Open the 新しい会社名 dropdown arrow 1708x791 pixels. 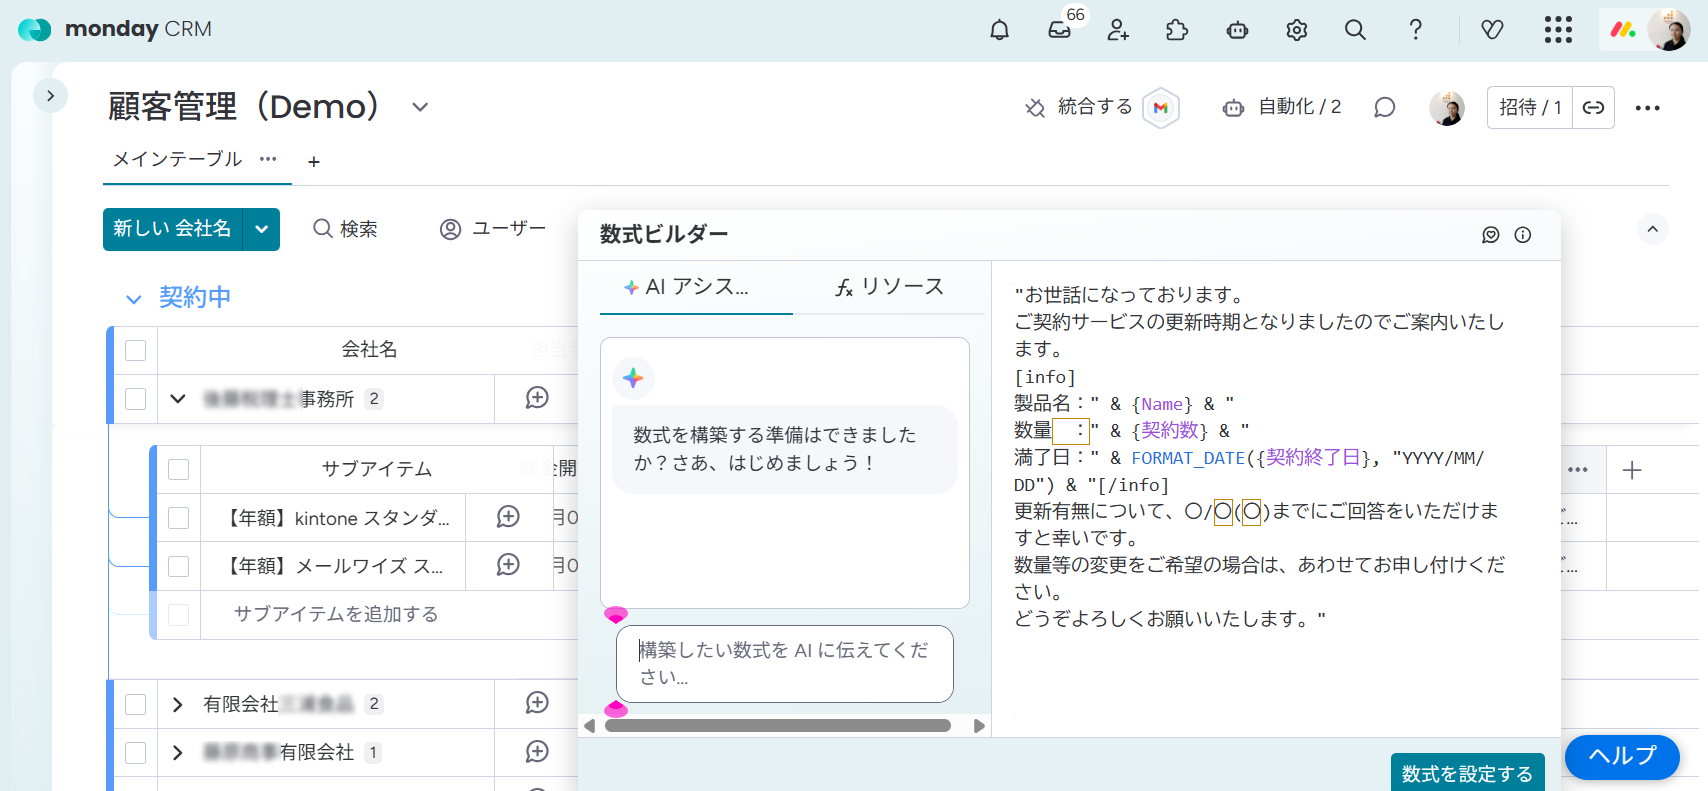click(261, 229)
